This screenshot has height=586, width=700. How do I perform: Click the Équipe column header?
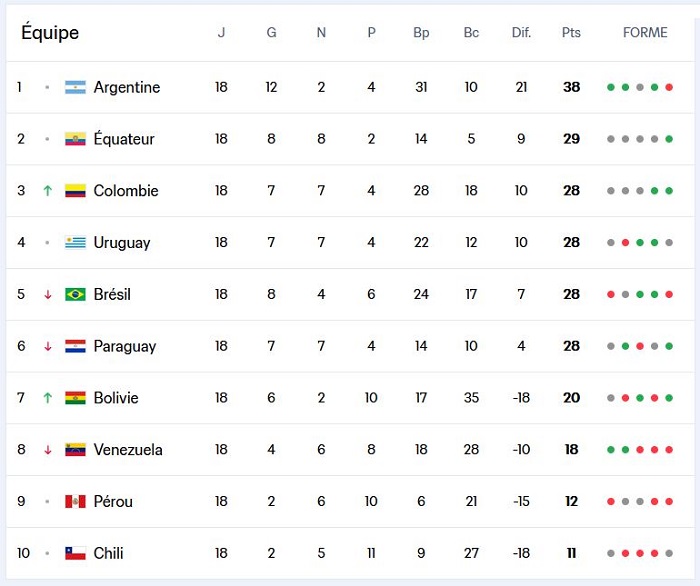pyautogui.click(x=50, y=33)
